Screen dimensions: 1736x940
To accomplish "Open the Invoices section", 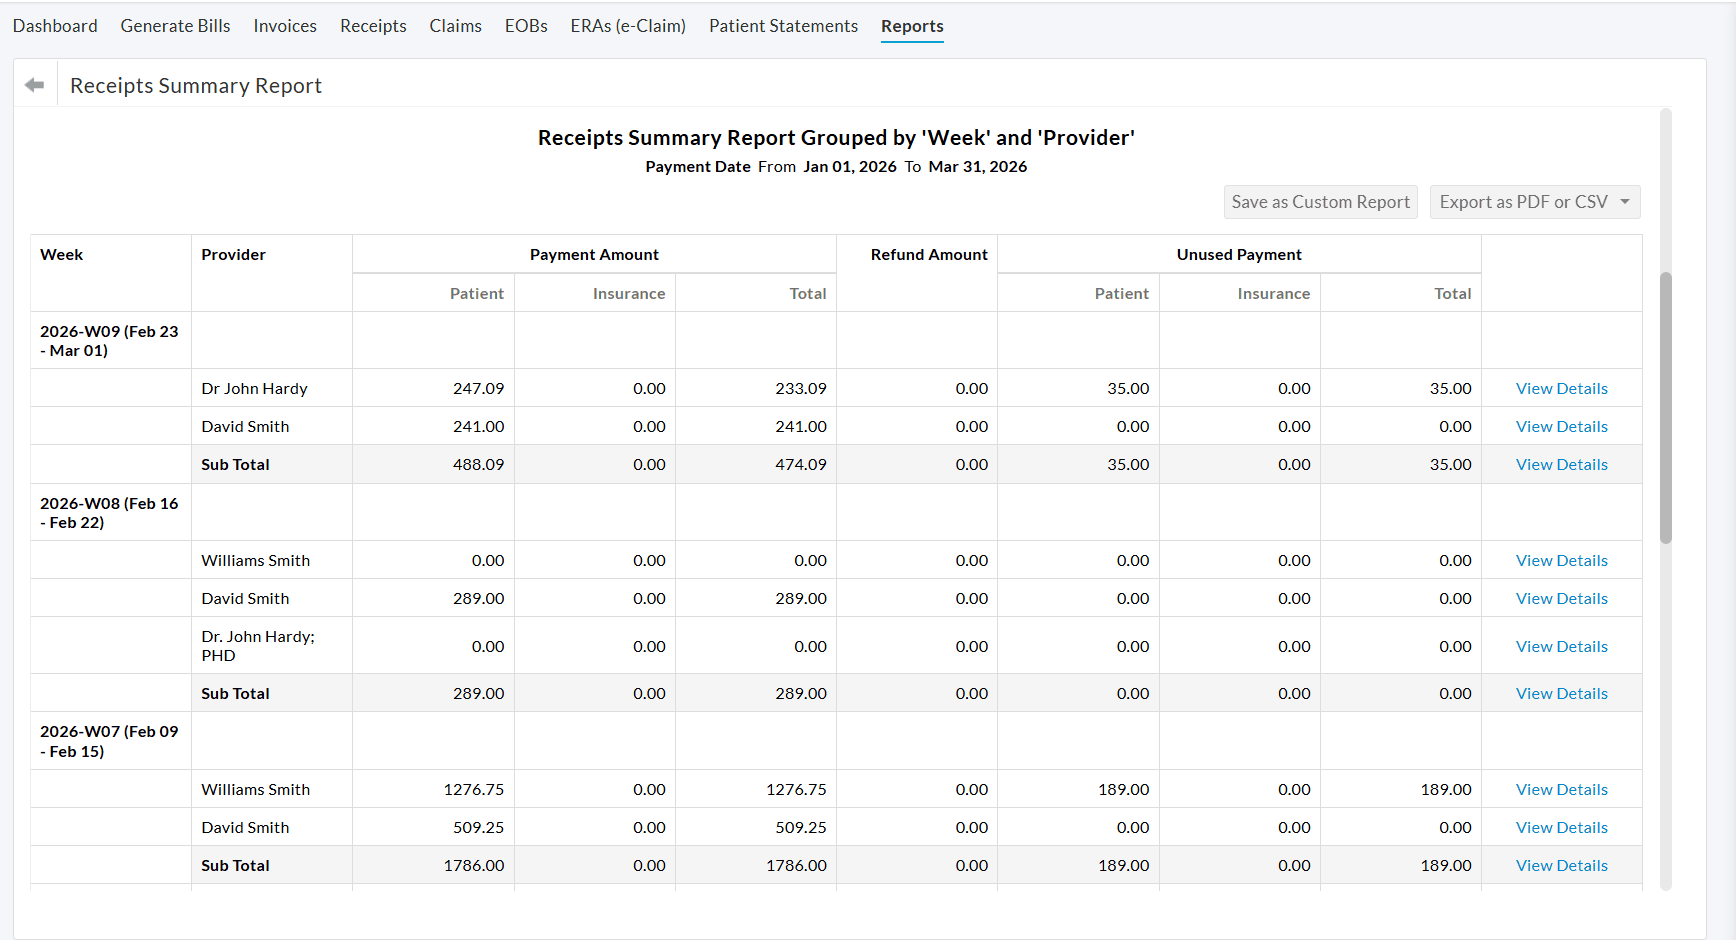I will [285, 25].
